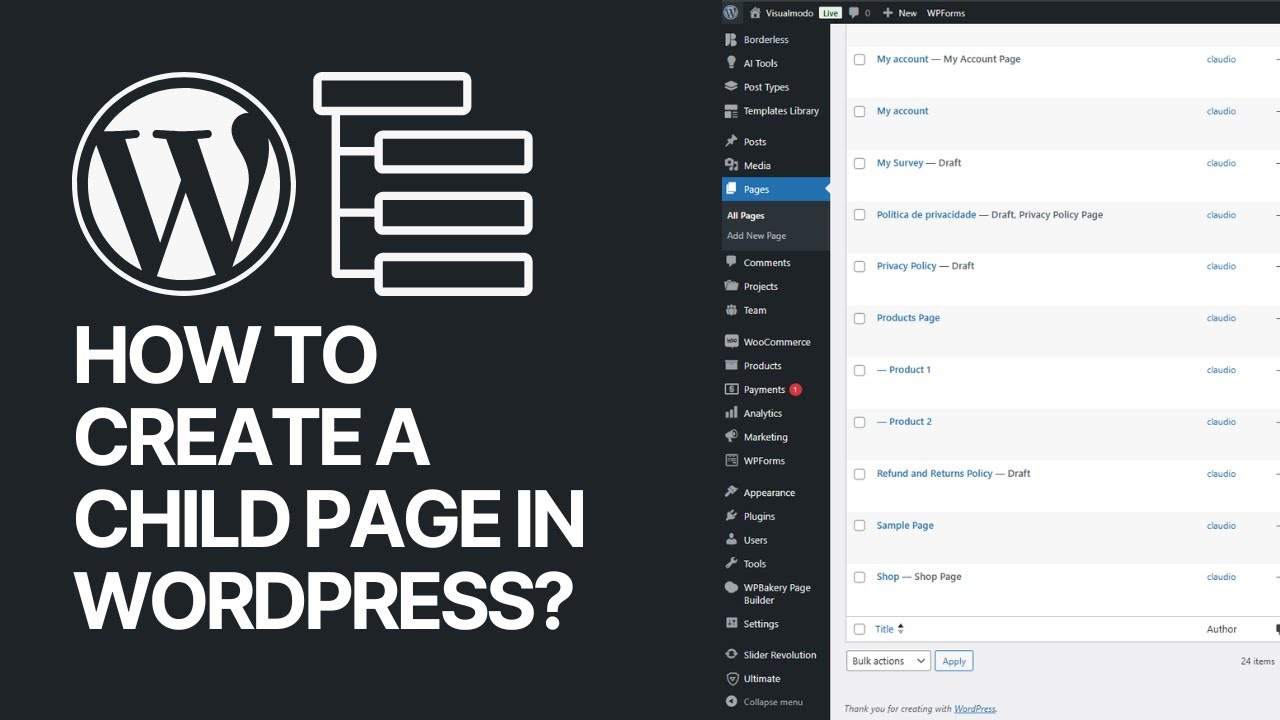Image resolution: width=1280 pixels, height=720 pixels.
Task: Open AI Tools lightbulb icon
Action: tap(731, 63)
